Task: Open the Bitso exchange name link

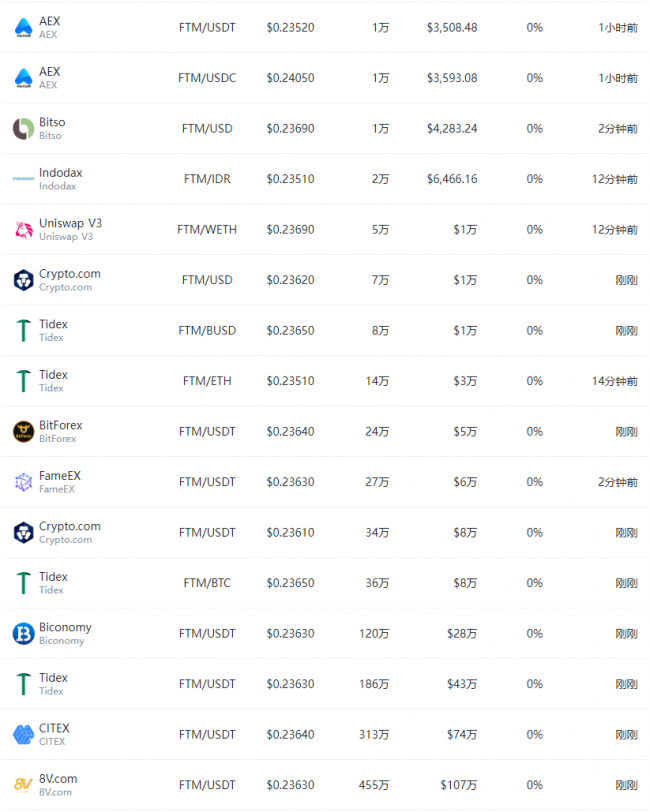Action: pyautogui.click(x=52, y=122)
